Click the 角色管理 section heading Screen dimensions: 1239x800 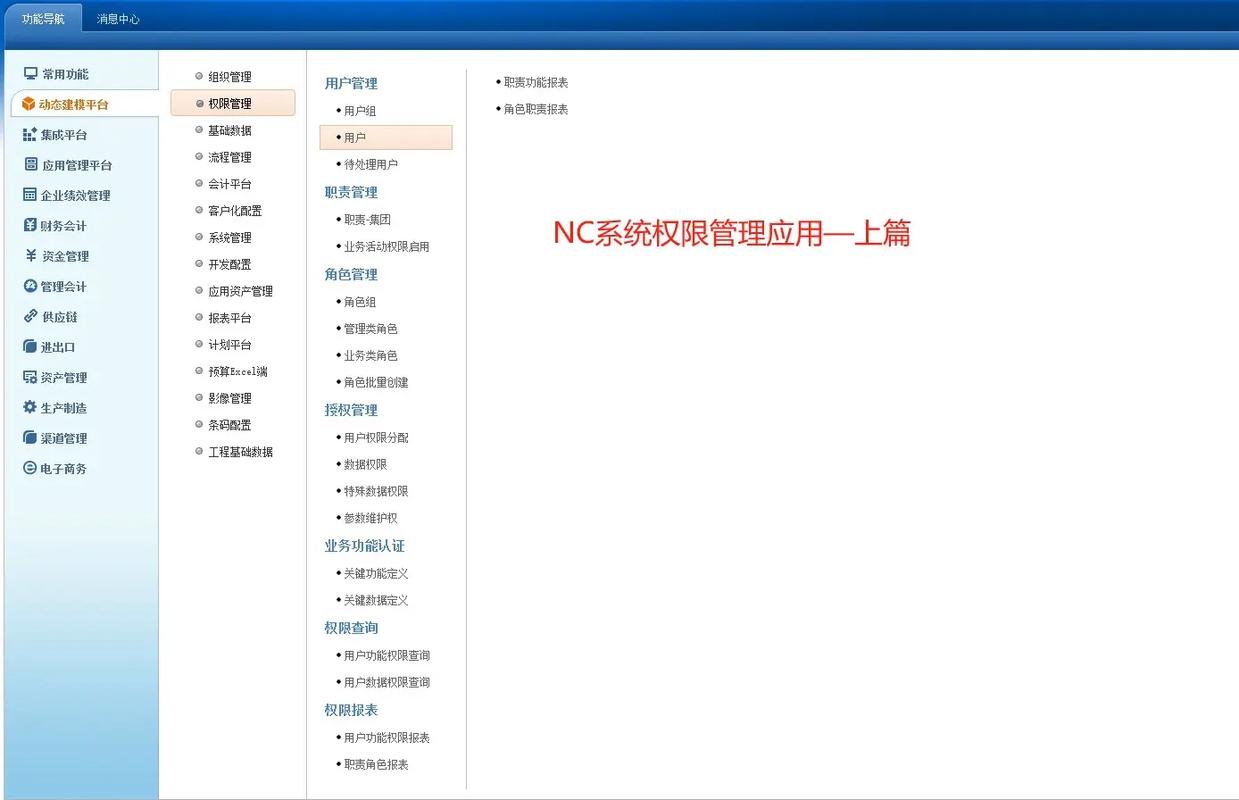(351, 274)
